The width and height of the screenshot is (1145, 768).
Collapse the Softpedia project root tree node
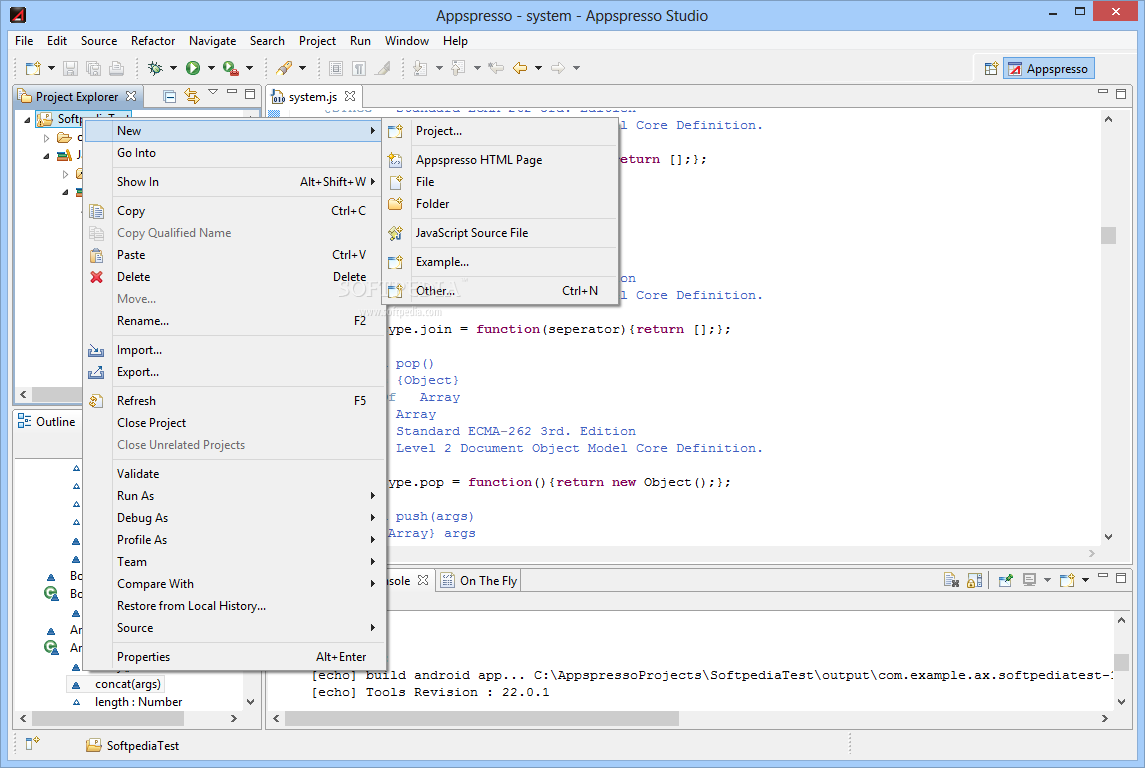[x=28, y=119]
